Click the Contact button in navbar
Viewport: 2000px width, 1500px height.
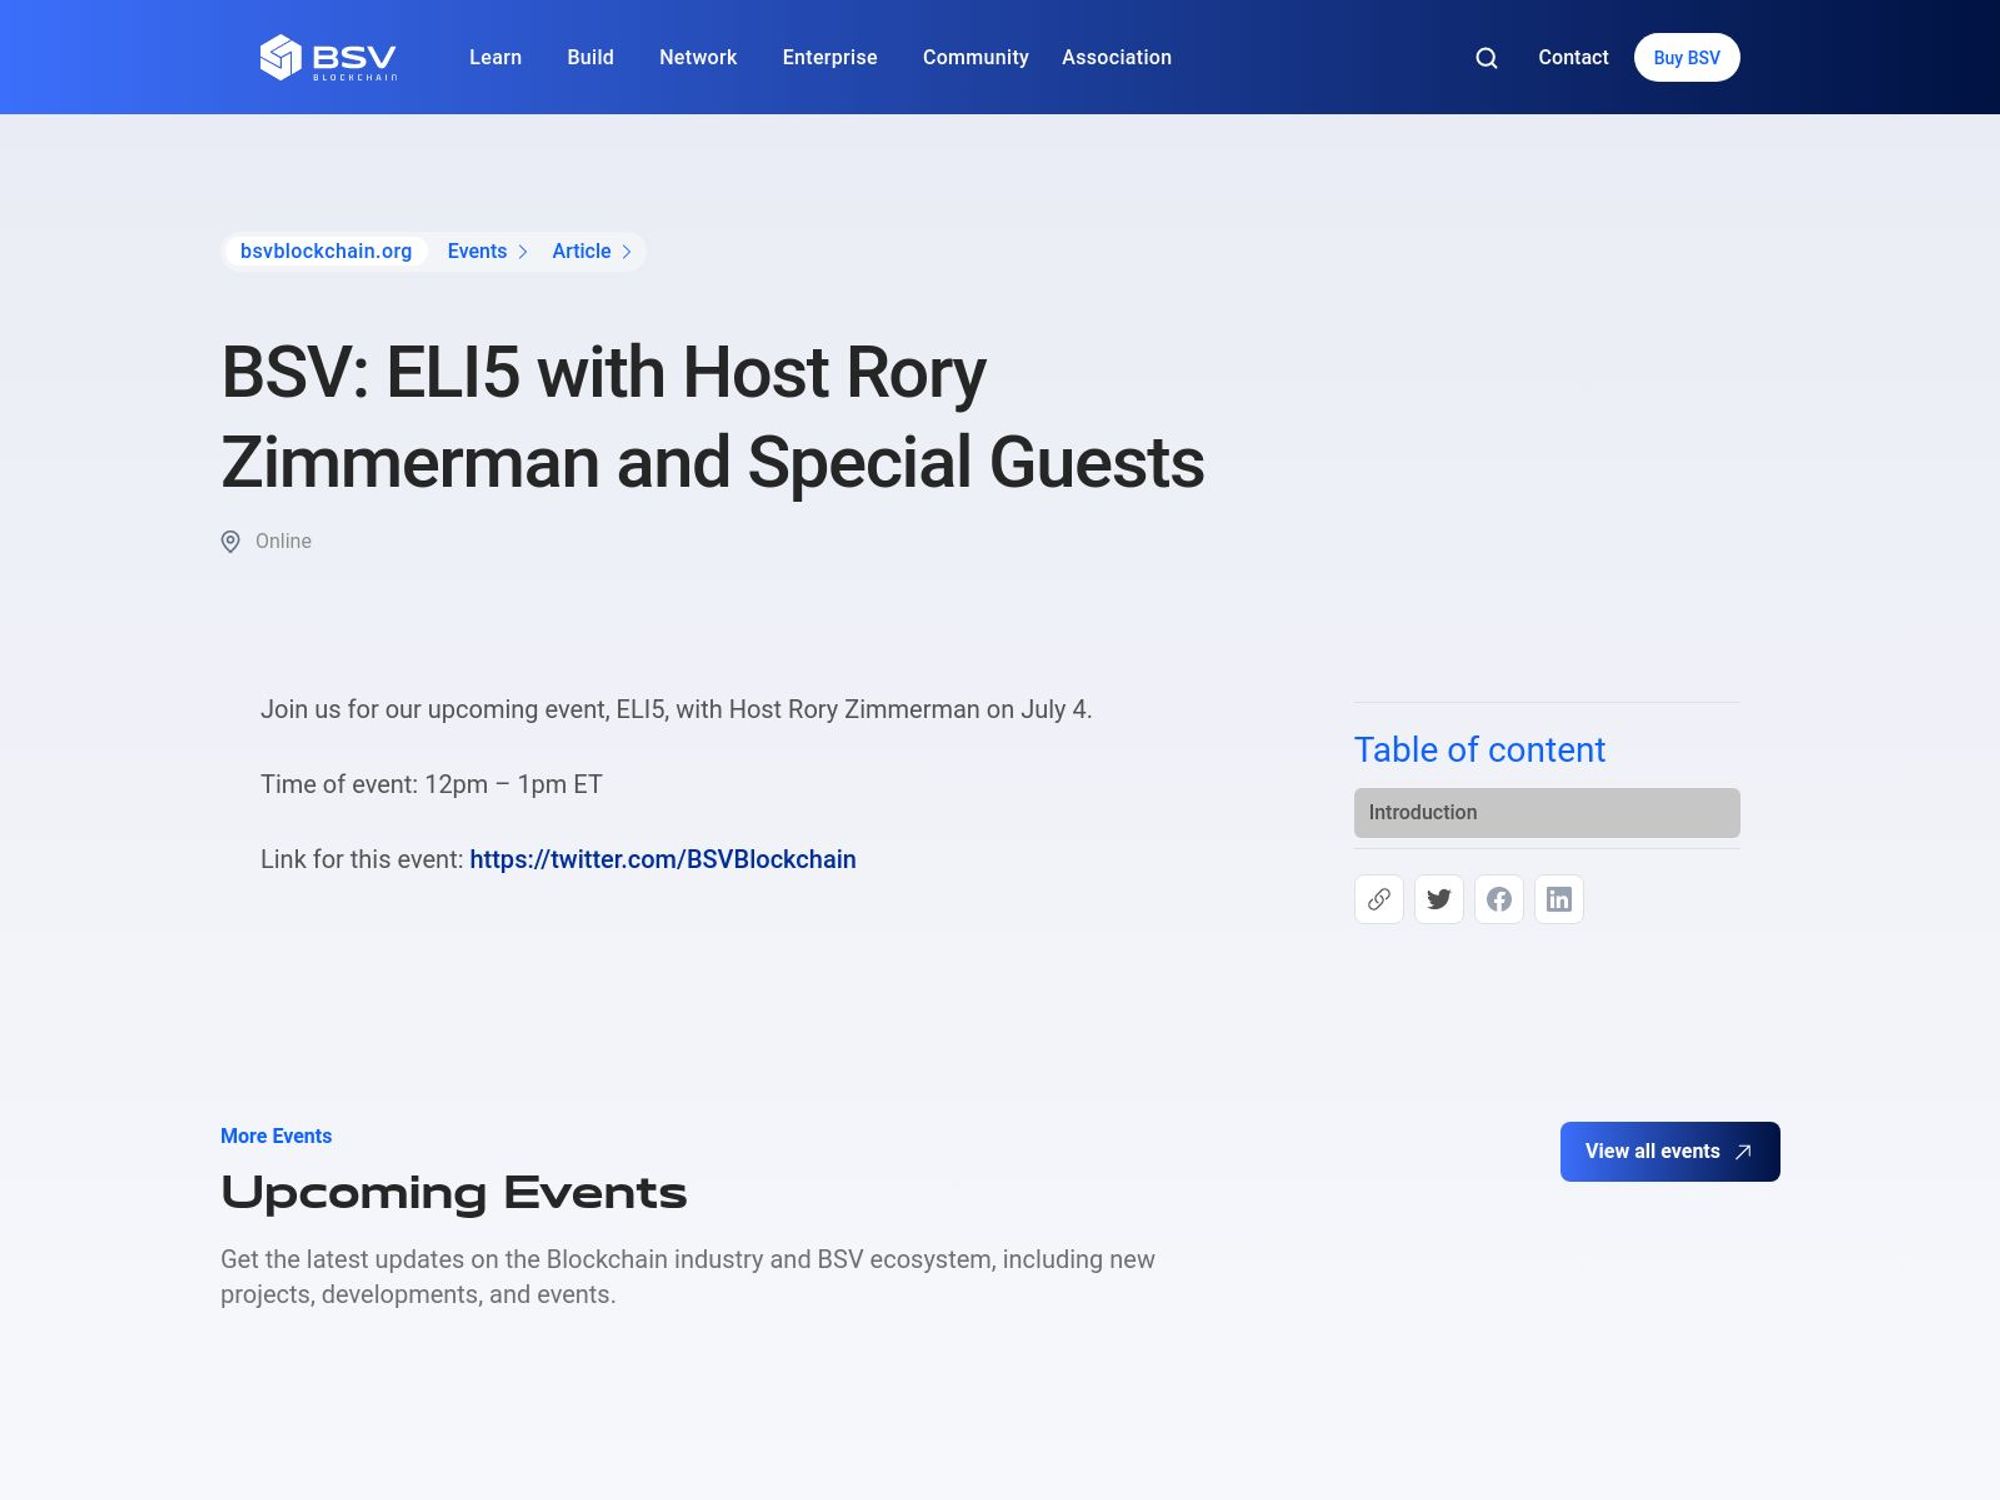pyautogui.click(x=1573, y=57)
